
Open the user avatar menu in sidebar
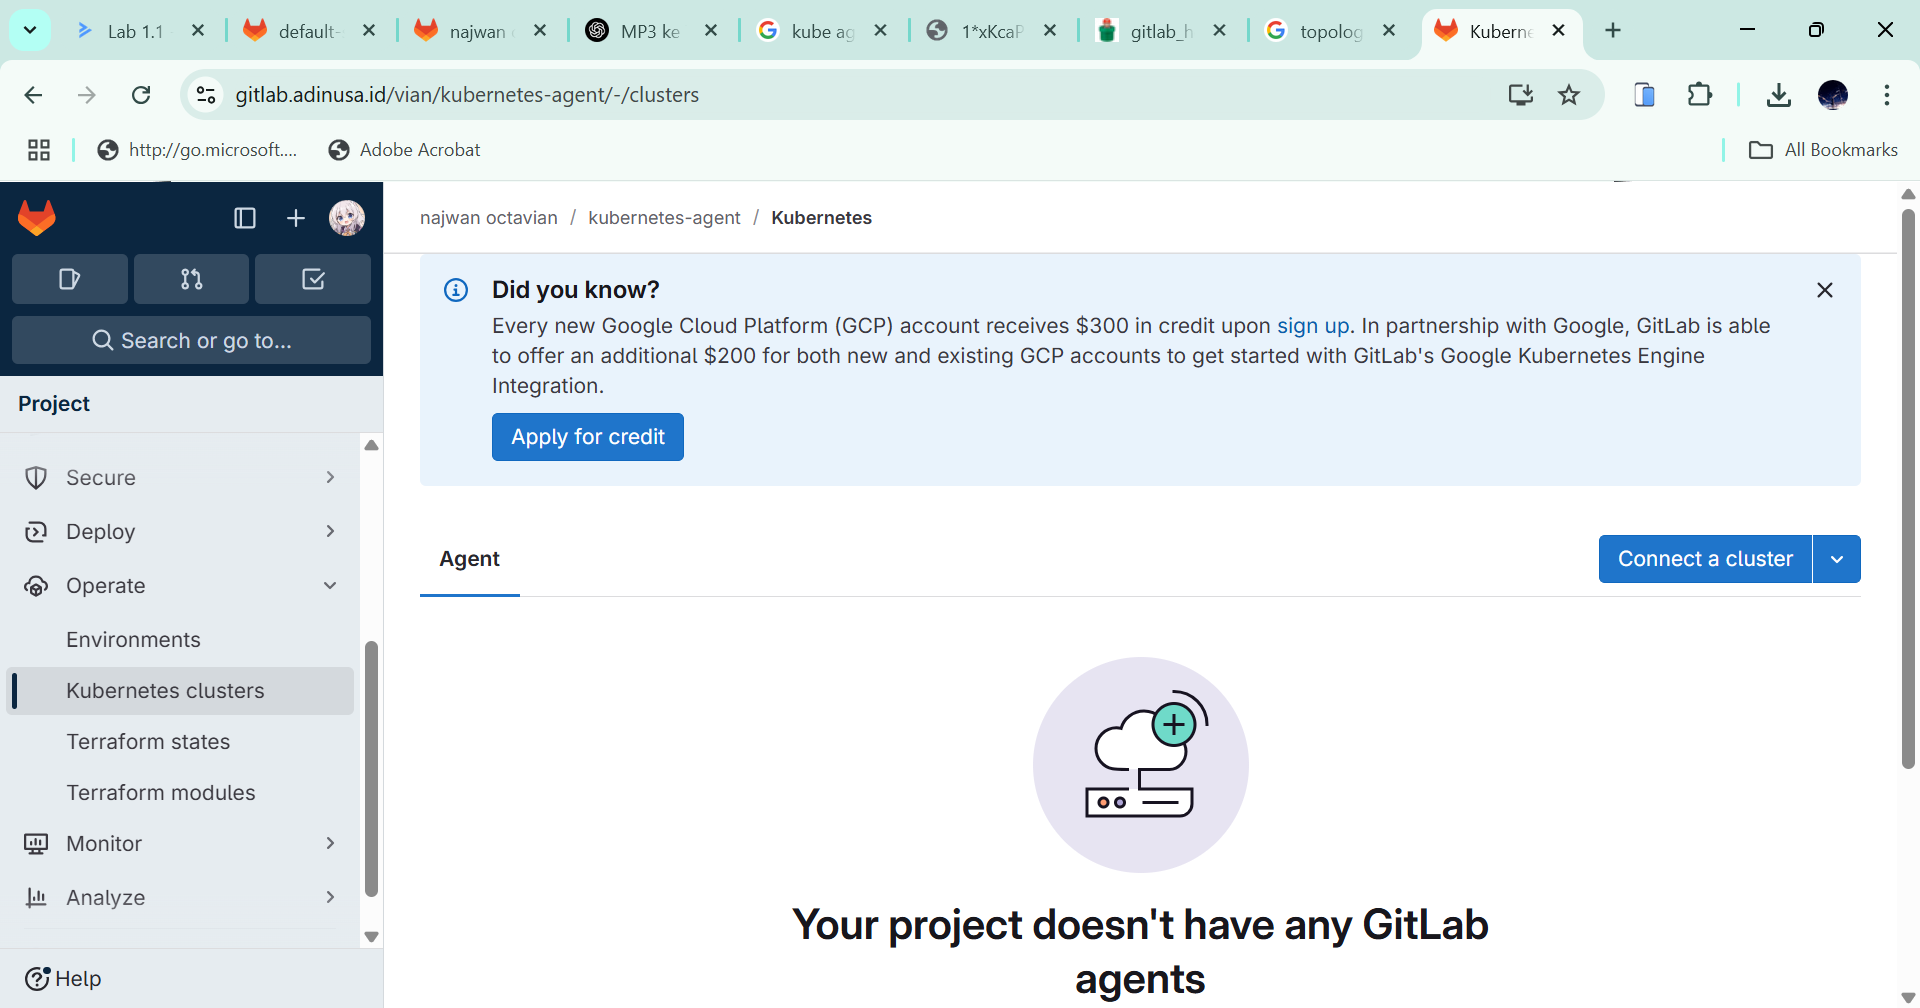347,218
